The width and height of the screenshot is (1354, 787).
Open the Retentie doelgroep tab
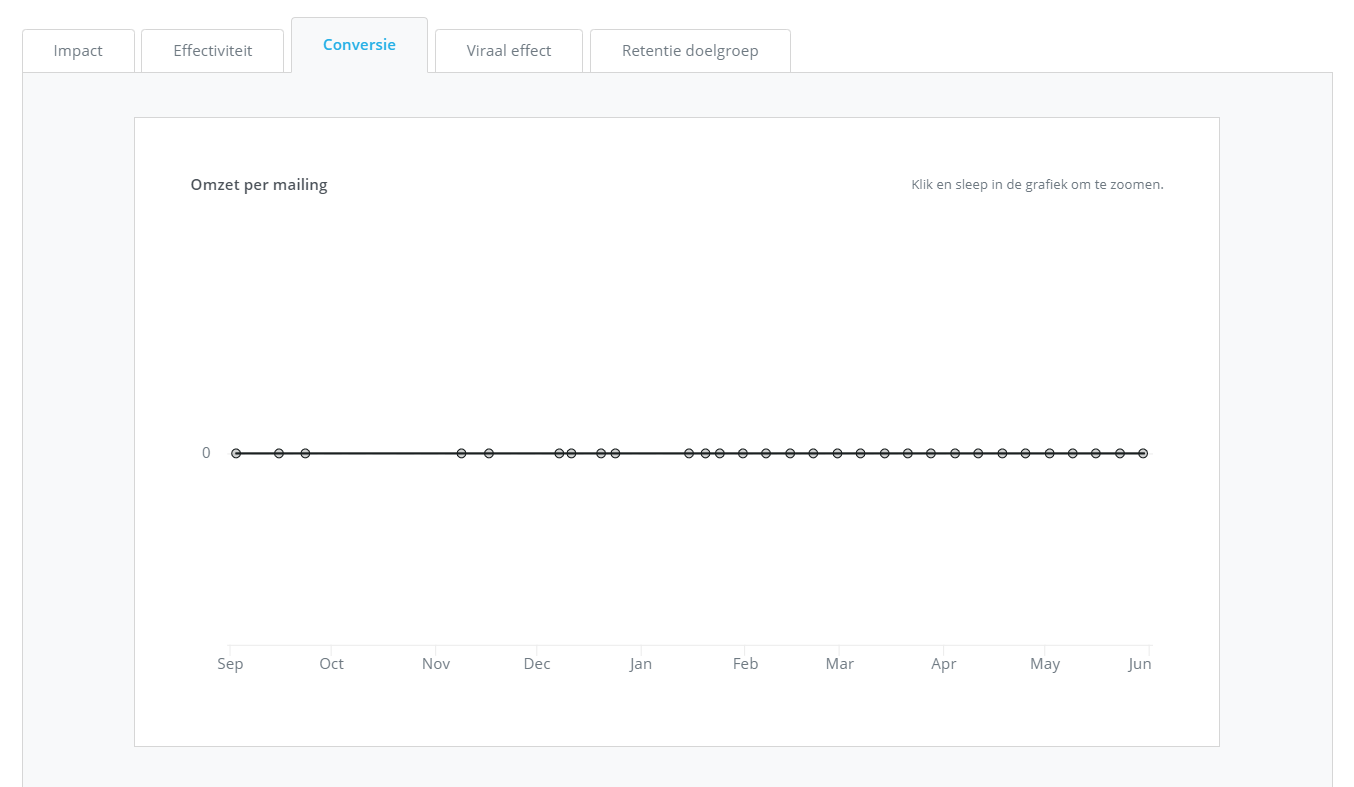coord(690,51)
